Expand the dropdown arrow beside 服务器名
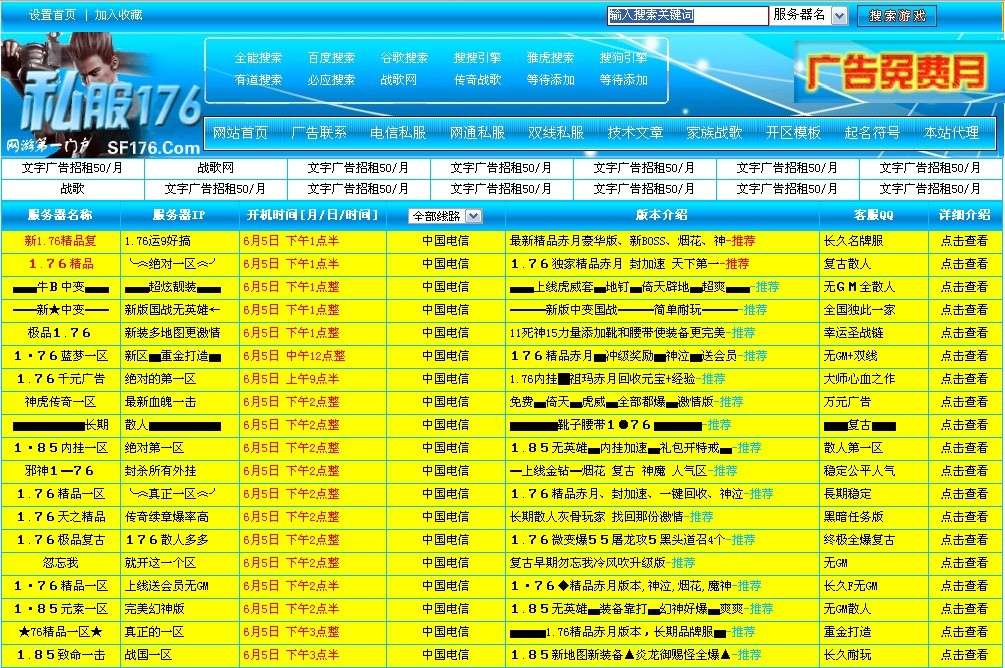Screen dimensions: 1005x668 pos(838,16)
